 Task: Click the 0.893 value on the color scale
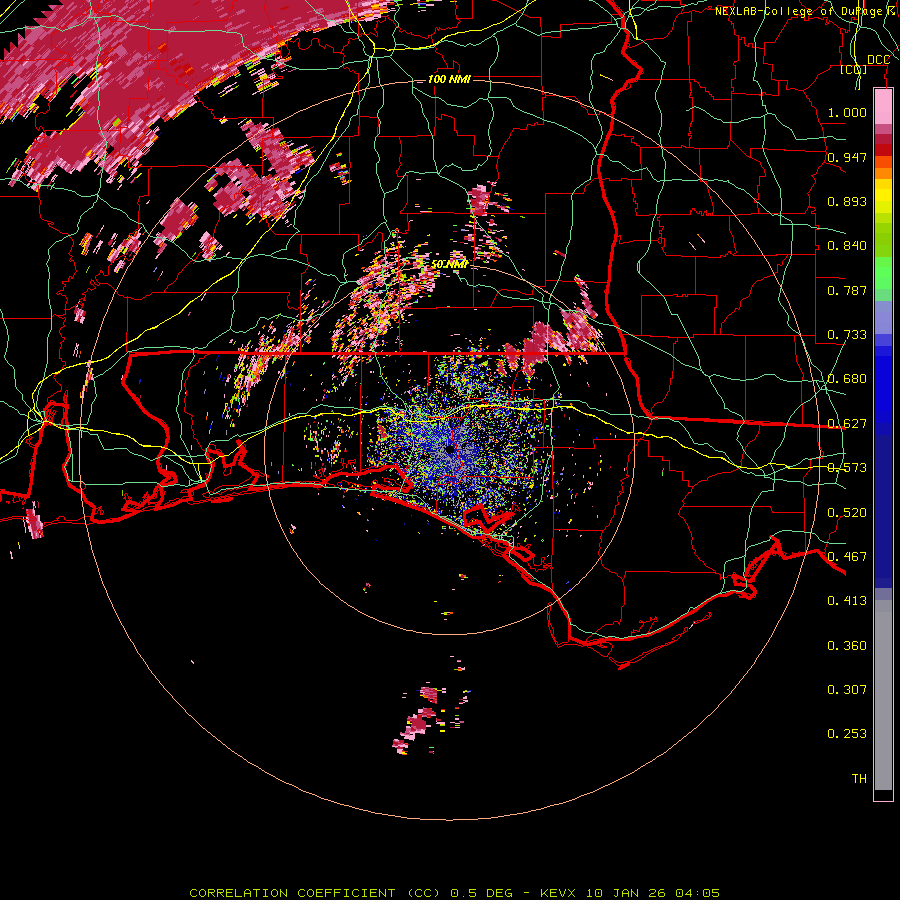pyautogui.click(x=847, y=201)
